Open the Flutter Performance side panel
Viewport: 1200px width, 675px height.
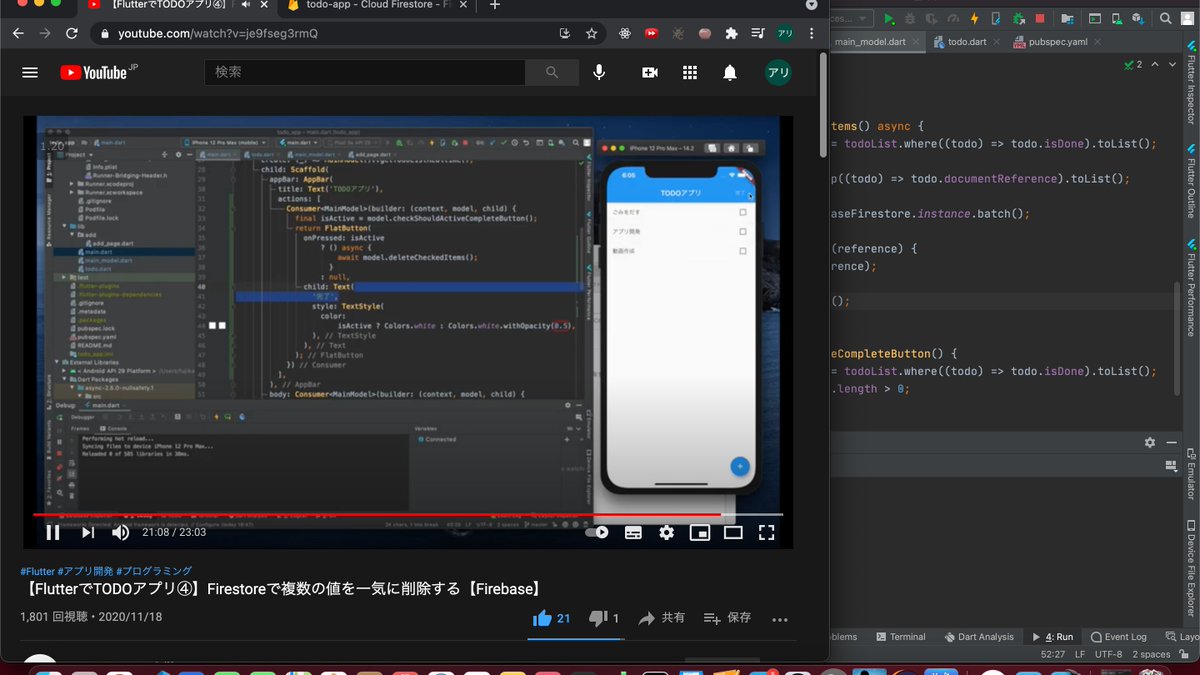1191,288
